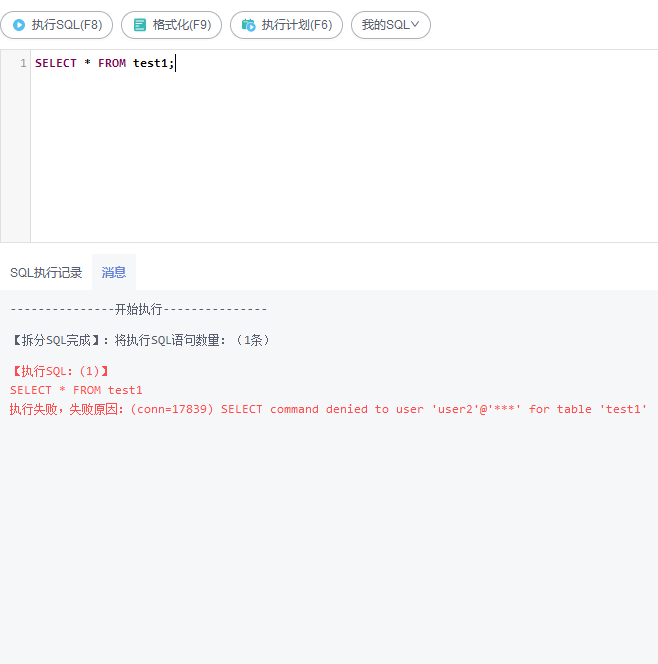
Task: Click the 开始执行 message line
Action: tap(138, 309)
